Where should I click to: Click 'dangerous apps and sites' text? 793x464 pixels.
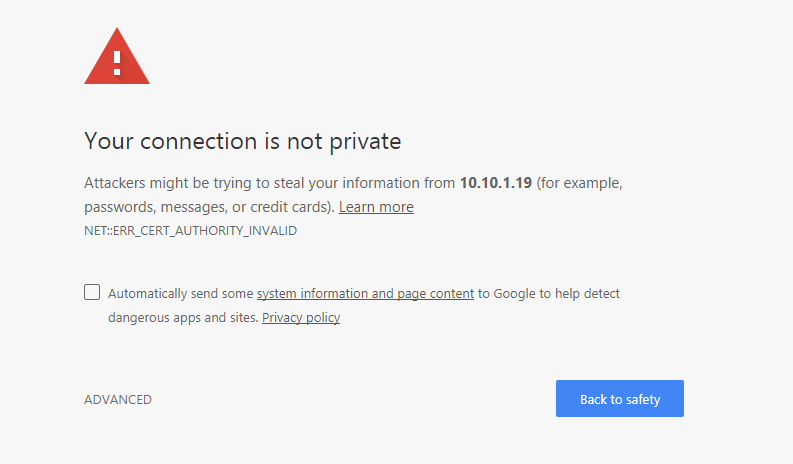183,318
